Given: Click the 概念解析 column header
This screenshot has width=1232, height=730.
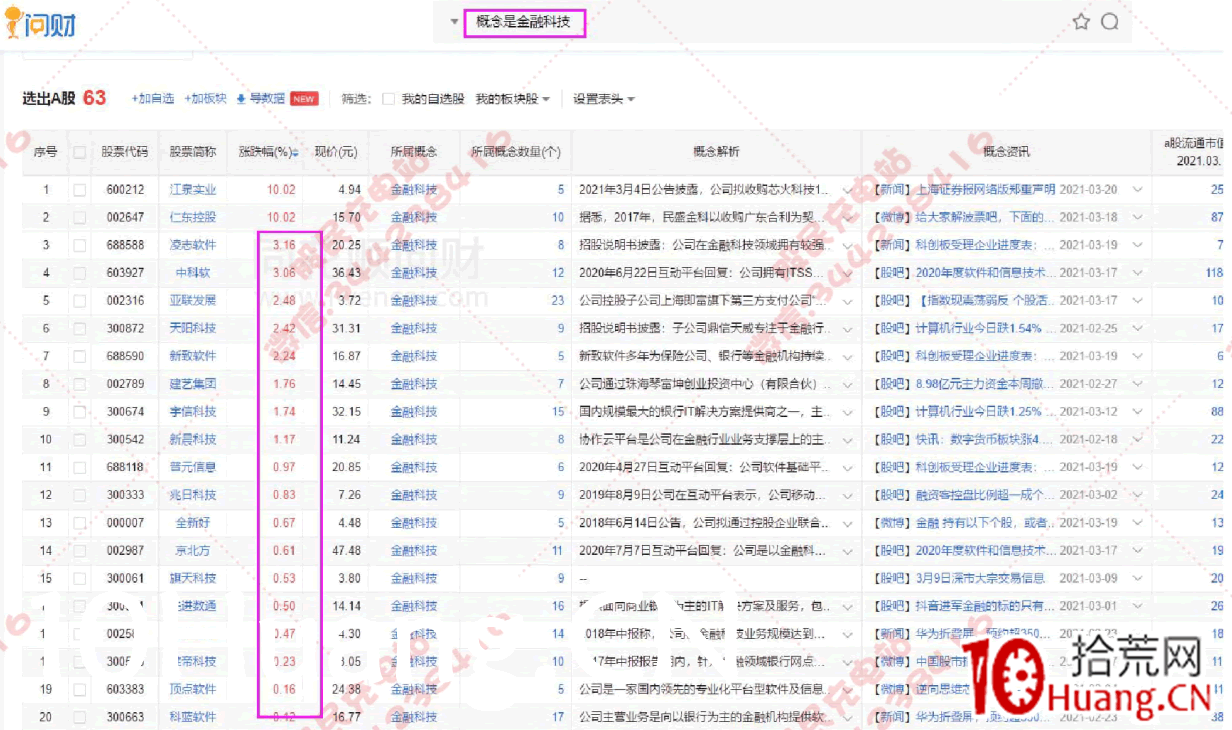Looking at the screenshot, I should pos(716,153).
